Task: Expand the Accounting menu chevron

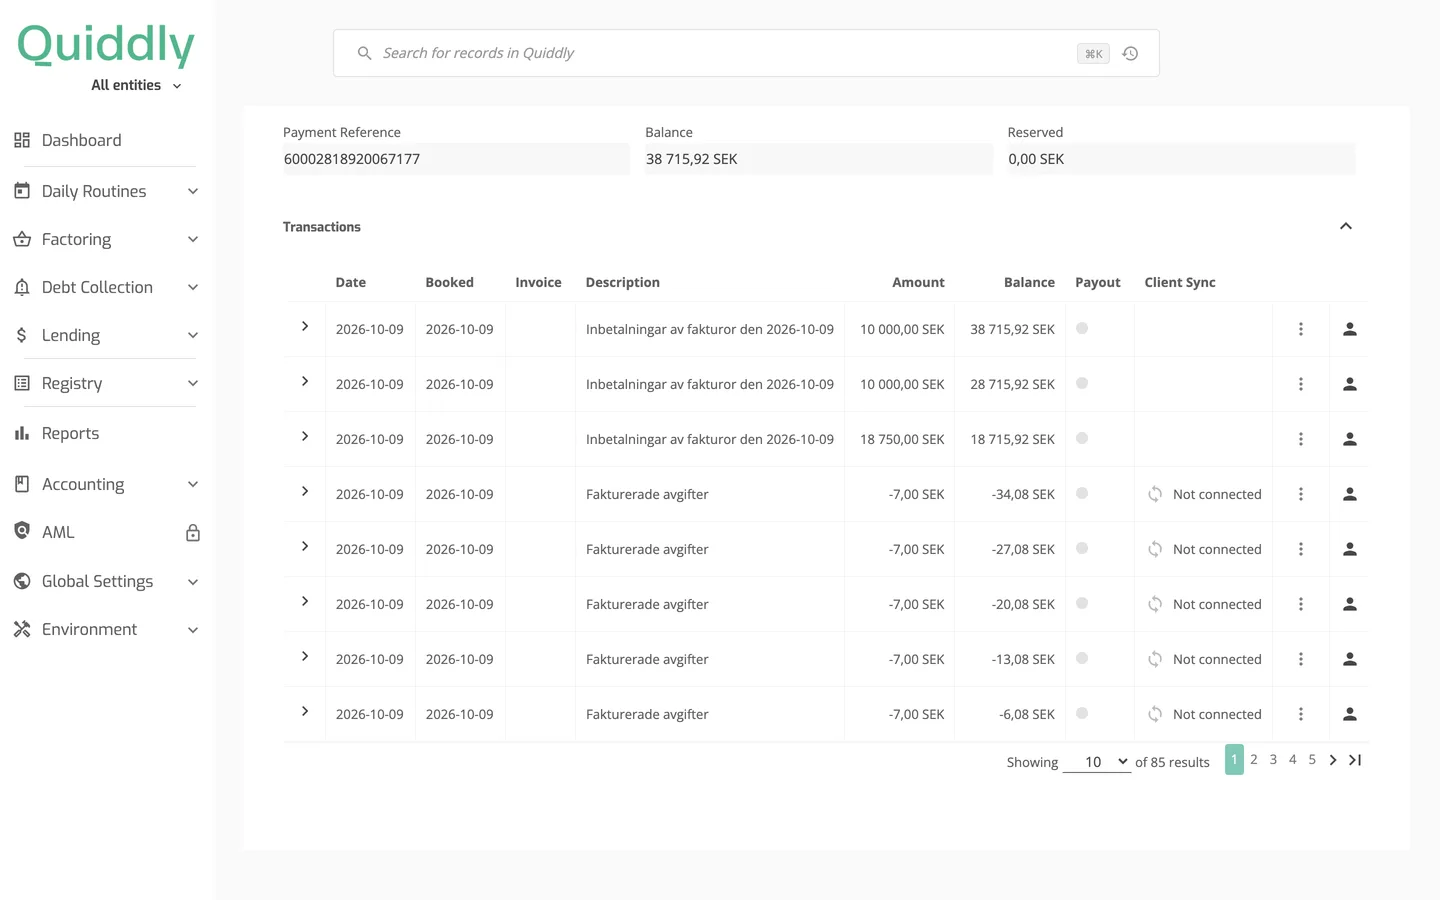Action: 193,484
